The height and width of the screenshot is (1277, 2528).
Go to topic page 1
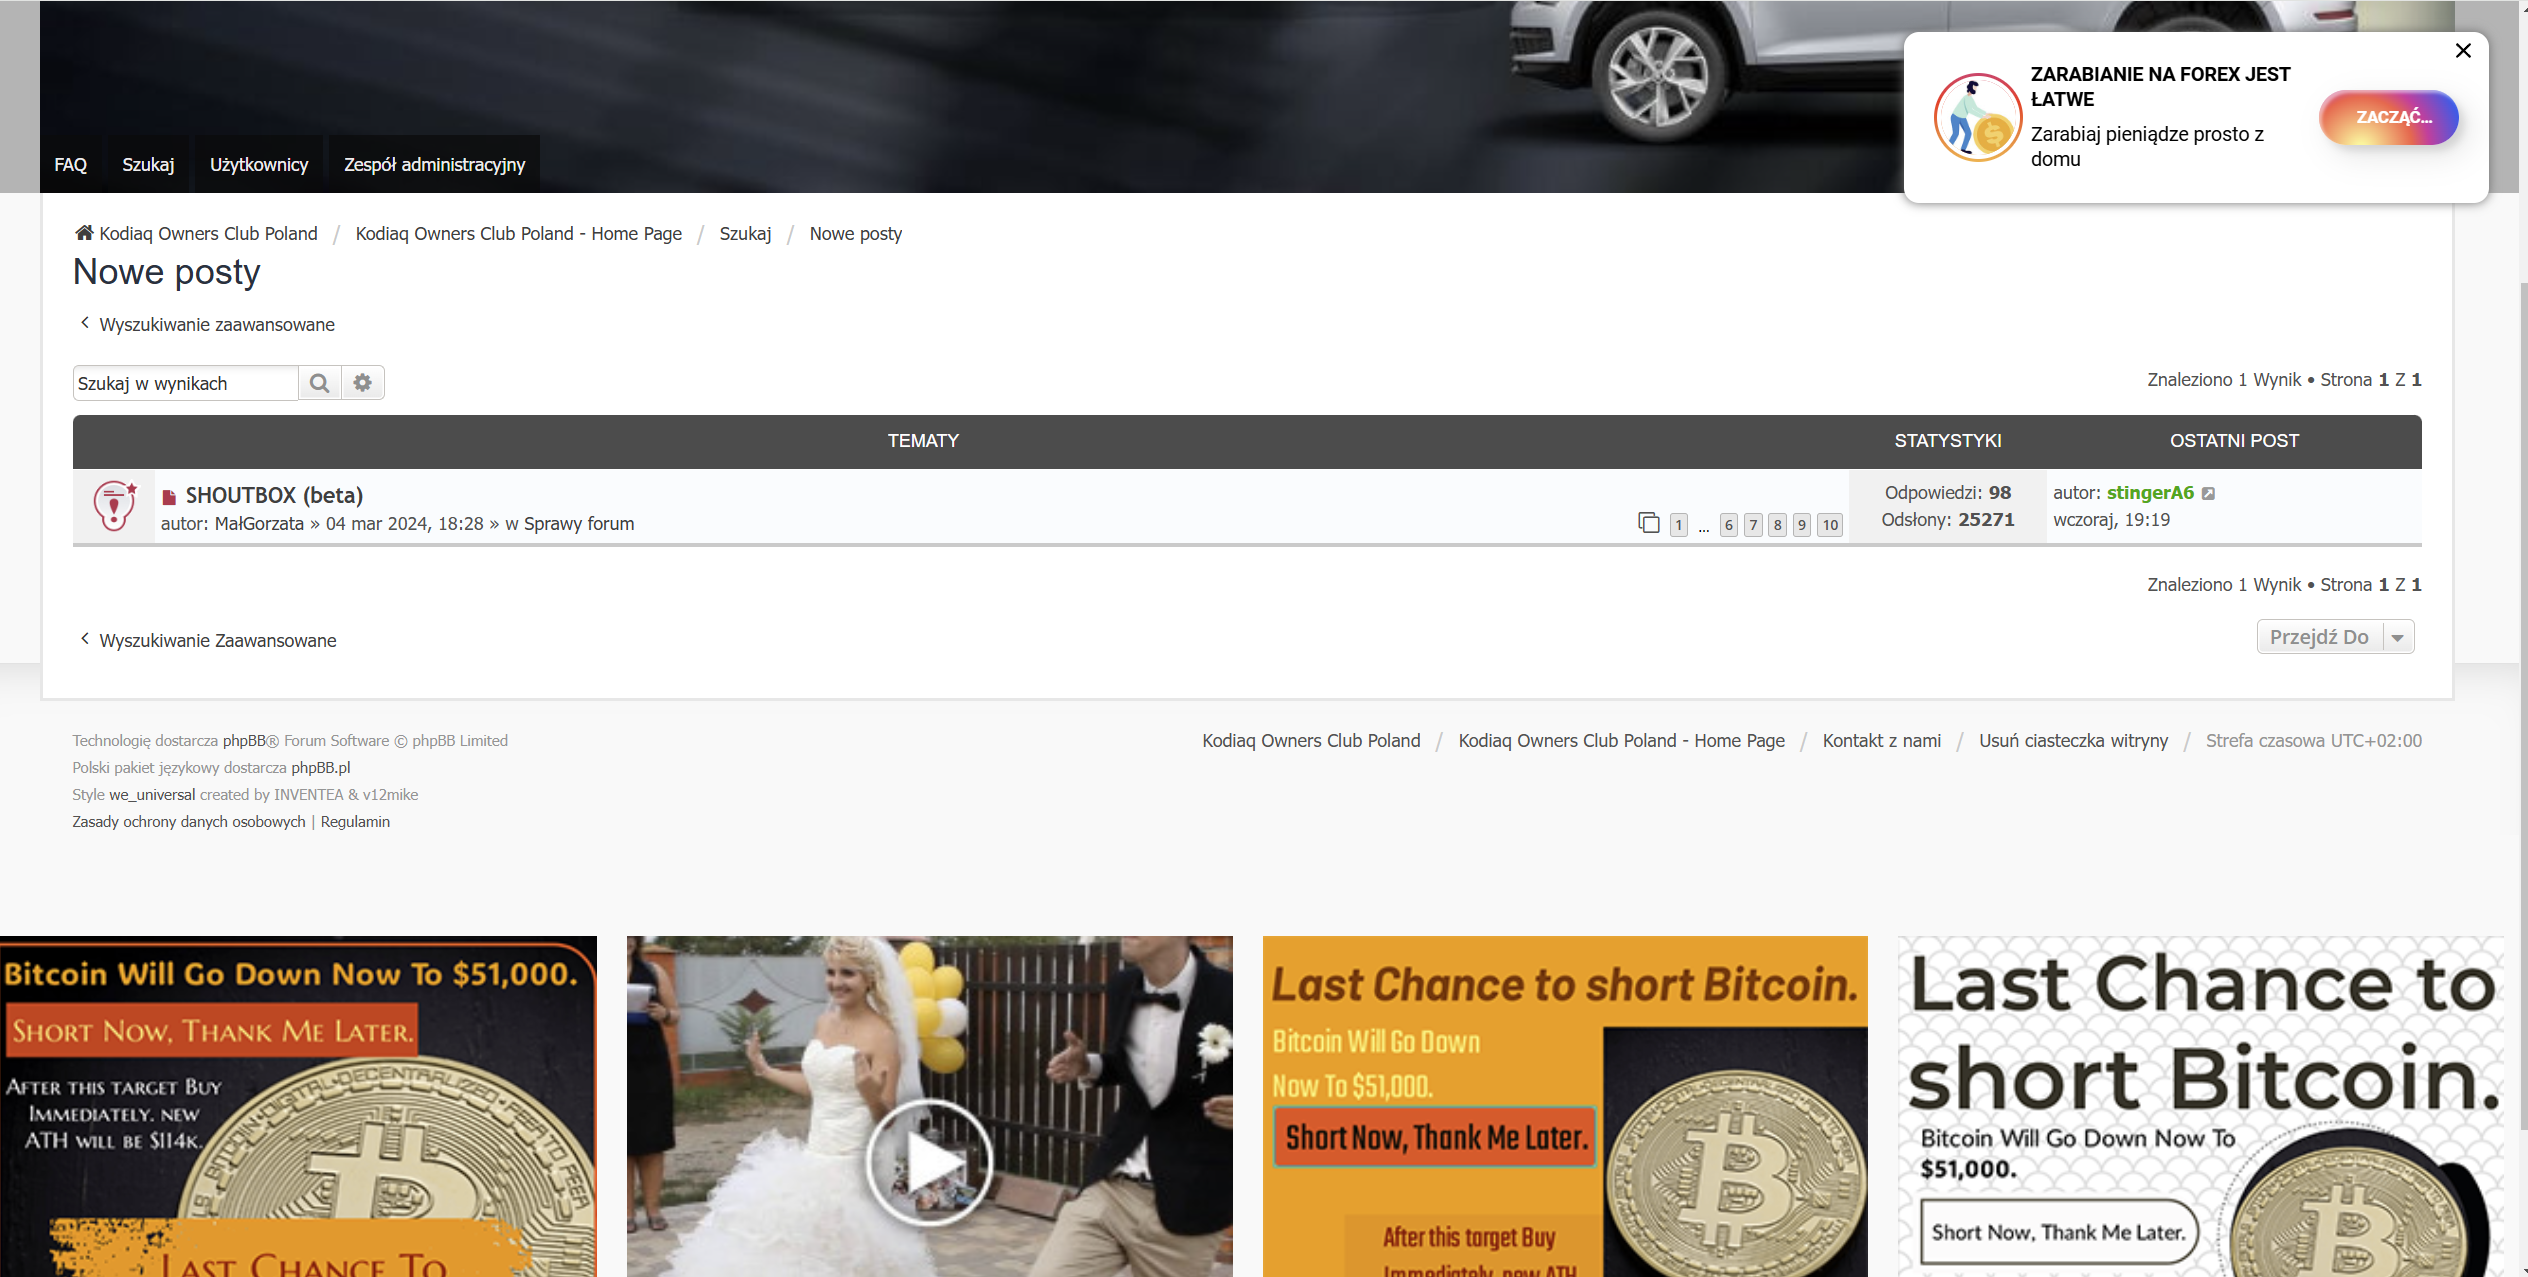pyautogui.click(x=1679, y=525)
